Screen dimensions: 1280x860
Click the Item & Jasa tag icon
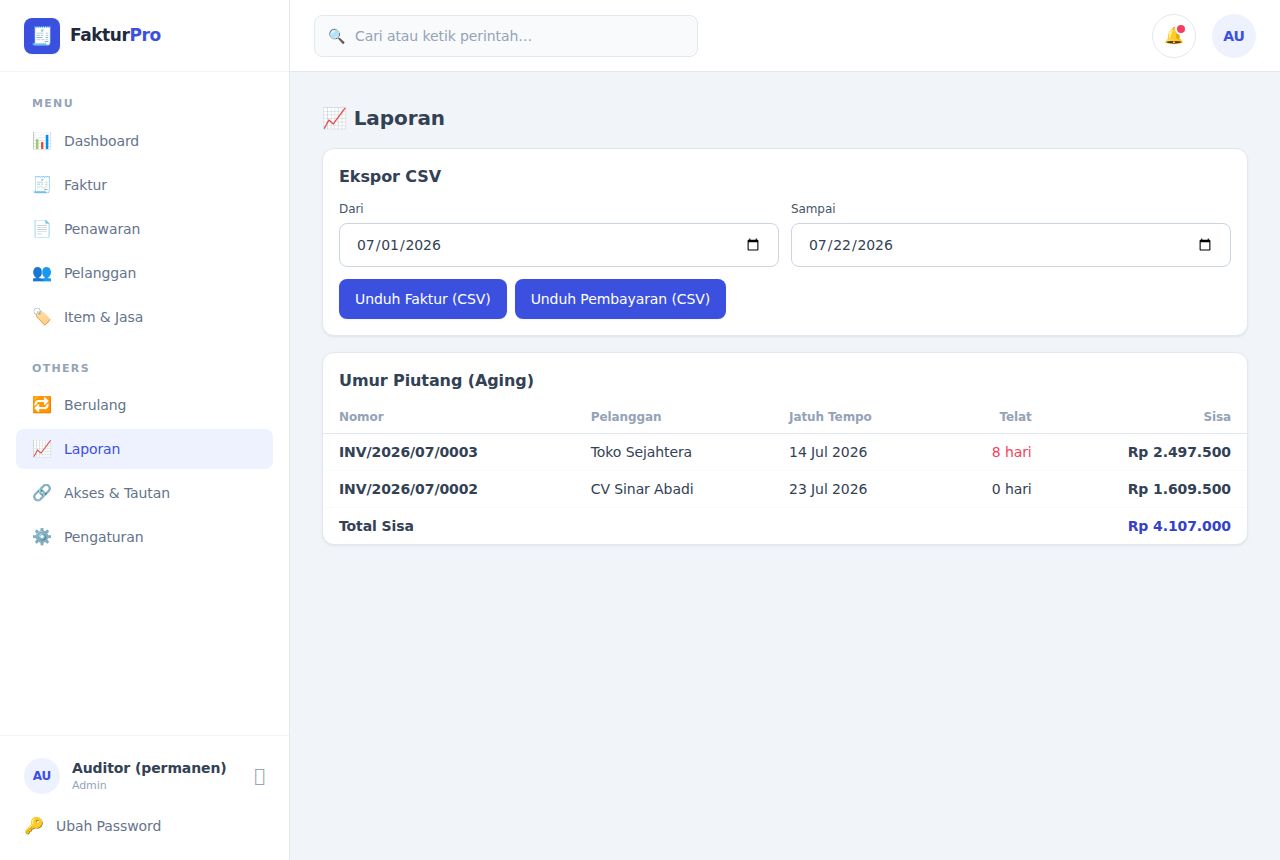41,317
